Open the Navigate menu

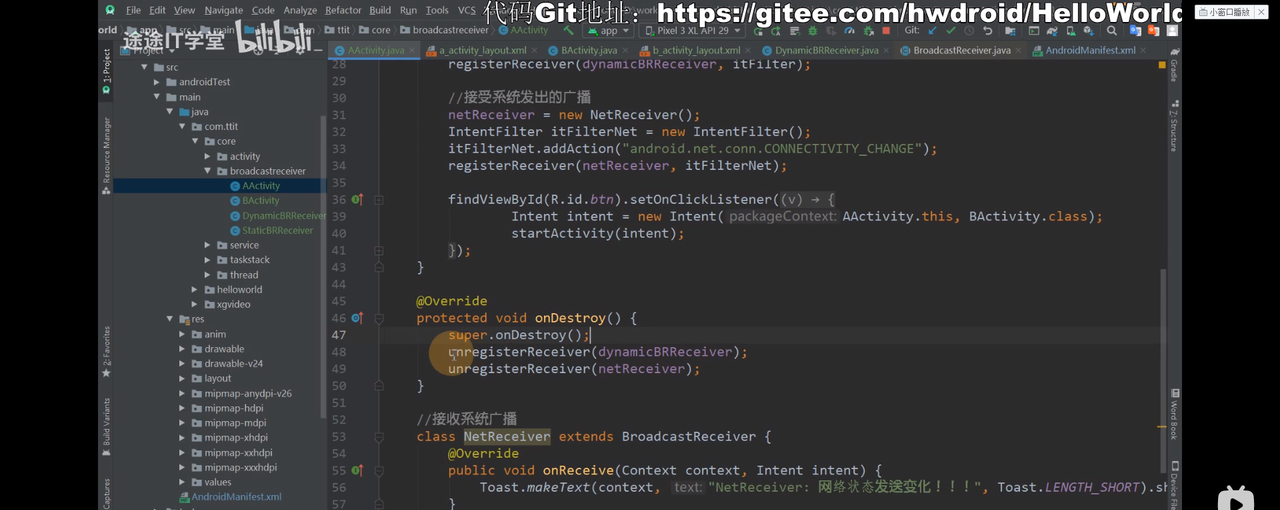pyautogui.click(x=223, y=10)
